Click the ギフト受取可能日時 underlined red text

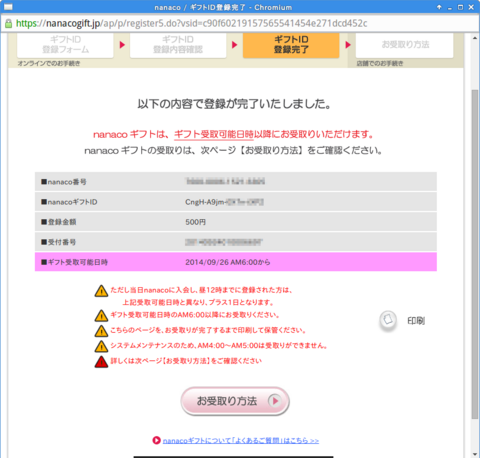coord(214,134)
